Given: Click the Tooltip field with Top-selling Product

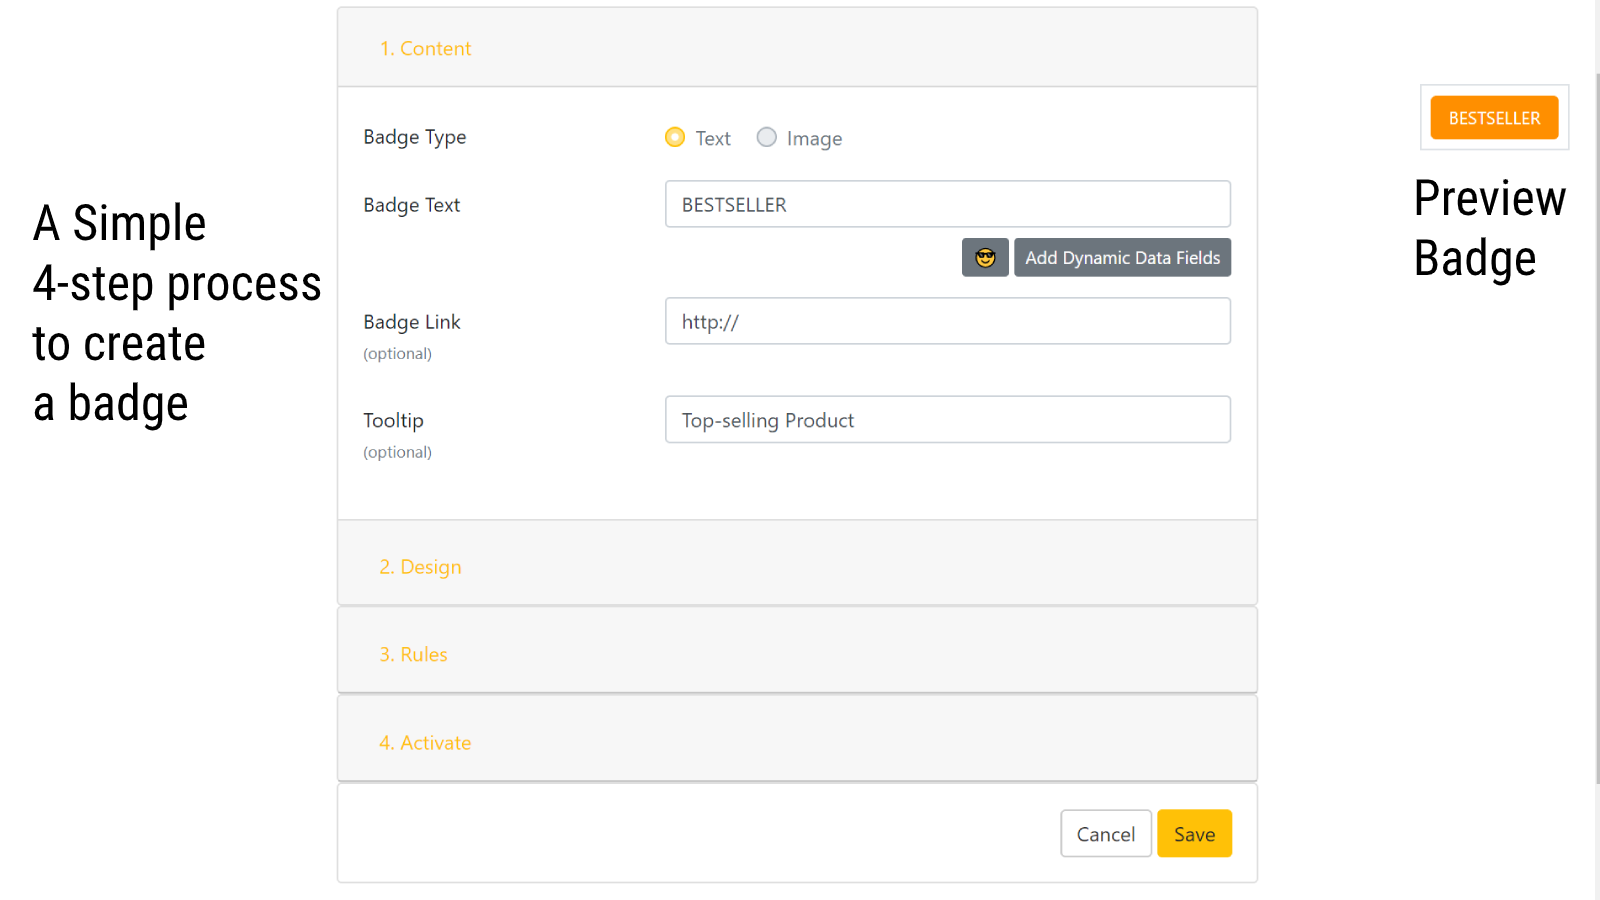Looking at the screenshot, I should [x=947, y=420].
